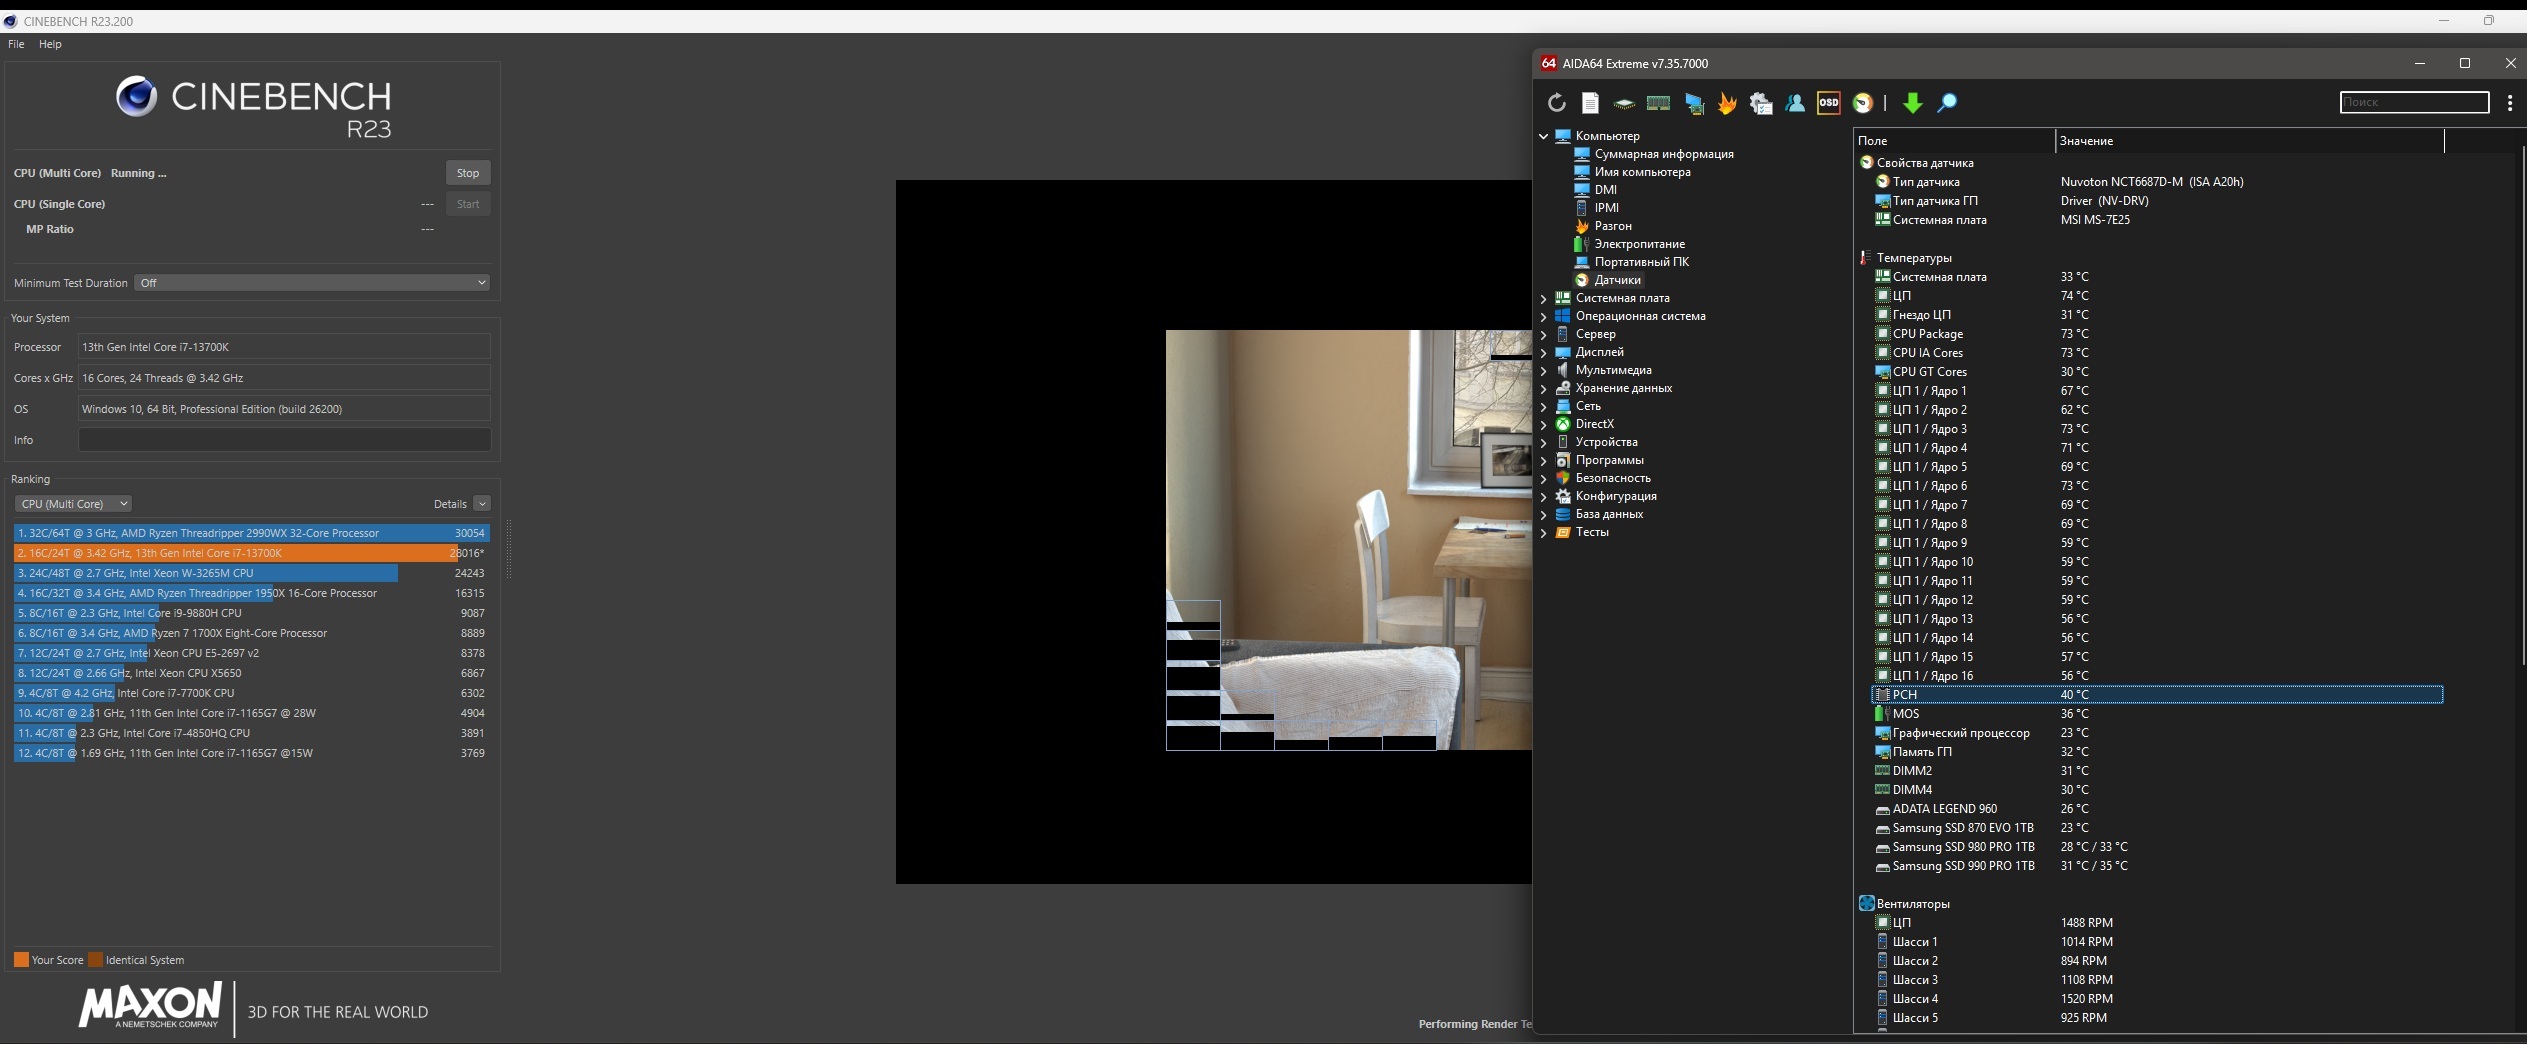Open Minimum Test Duration dropdown
The height and width of the screenshot is (1044, 2527).
pos(312,283)
